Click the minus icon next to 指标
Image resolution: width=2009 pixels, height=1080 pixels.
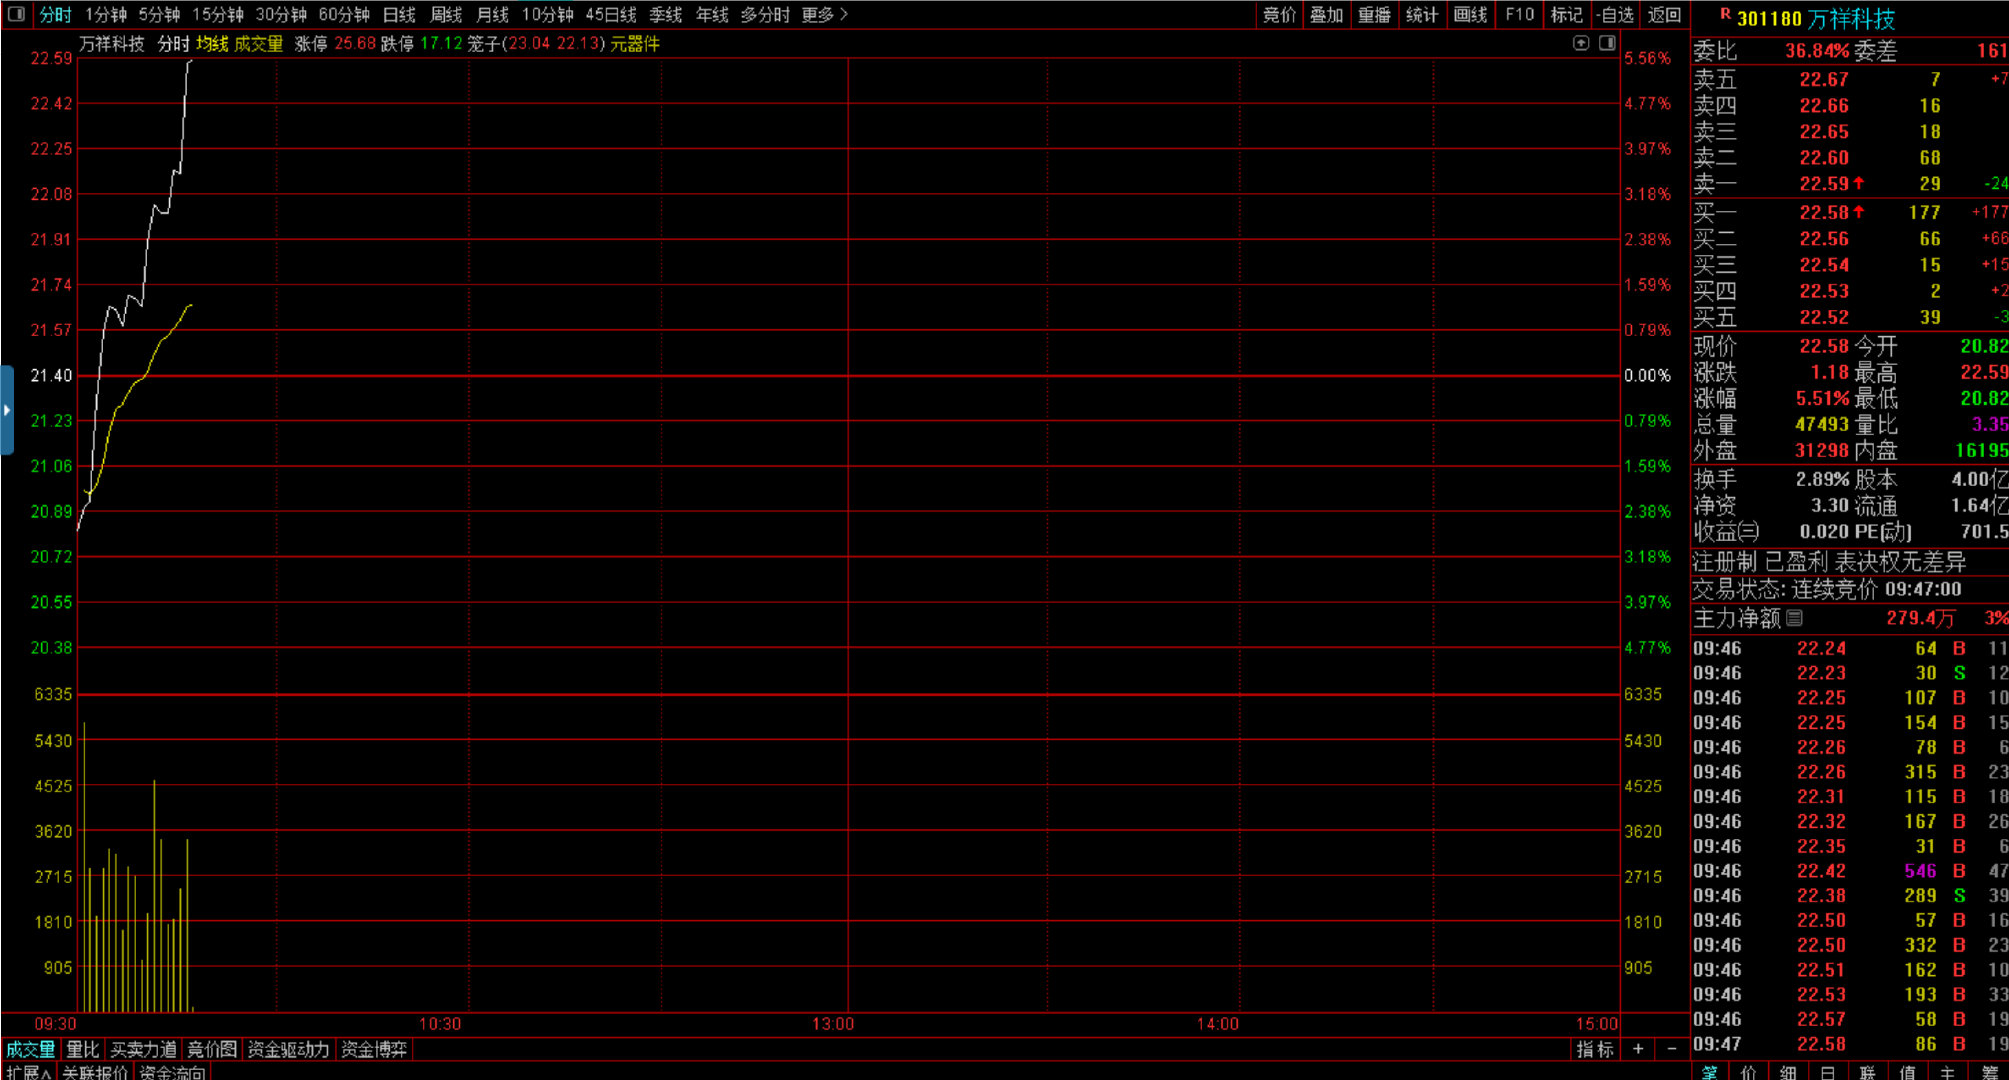coord(1672,1049)
